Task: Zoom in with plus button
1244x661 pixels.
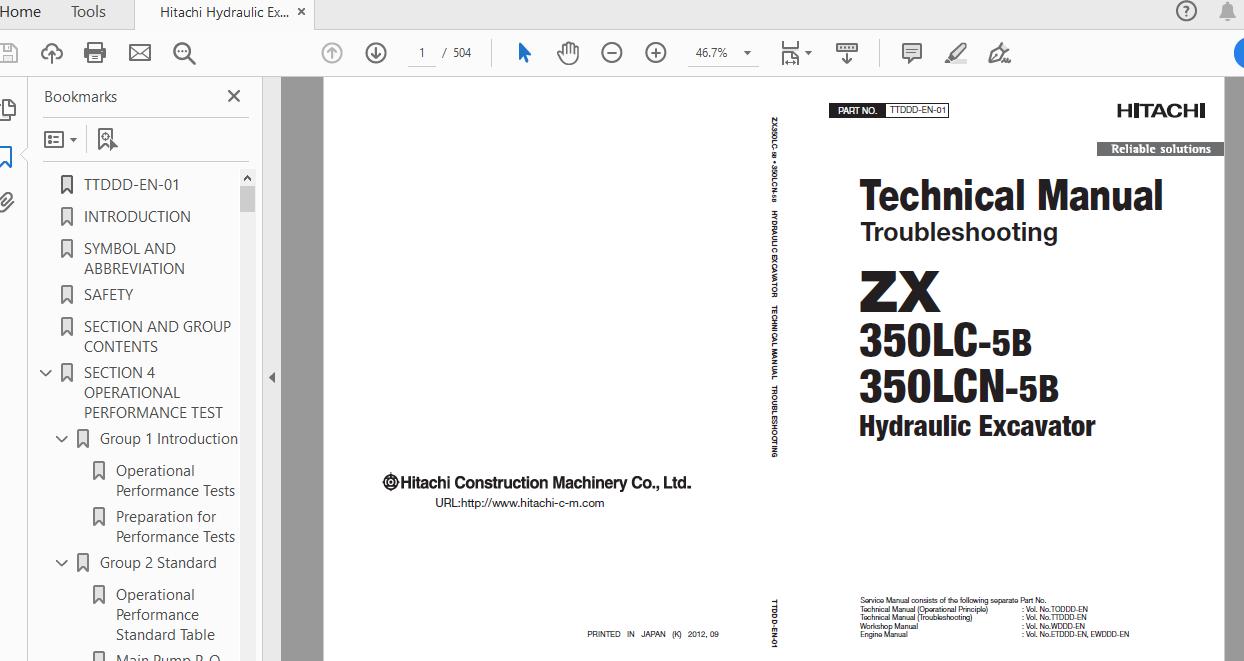Action: (656, 53)
